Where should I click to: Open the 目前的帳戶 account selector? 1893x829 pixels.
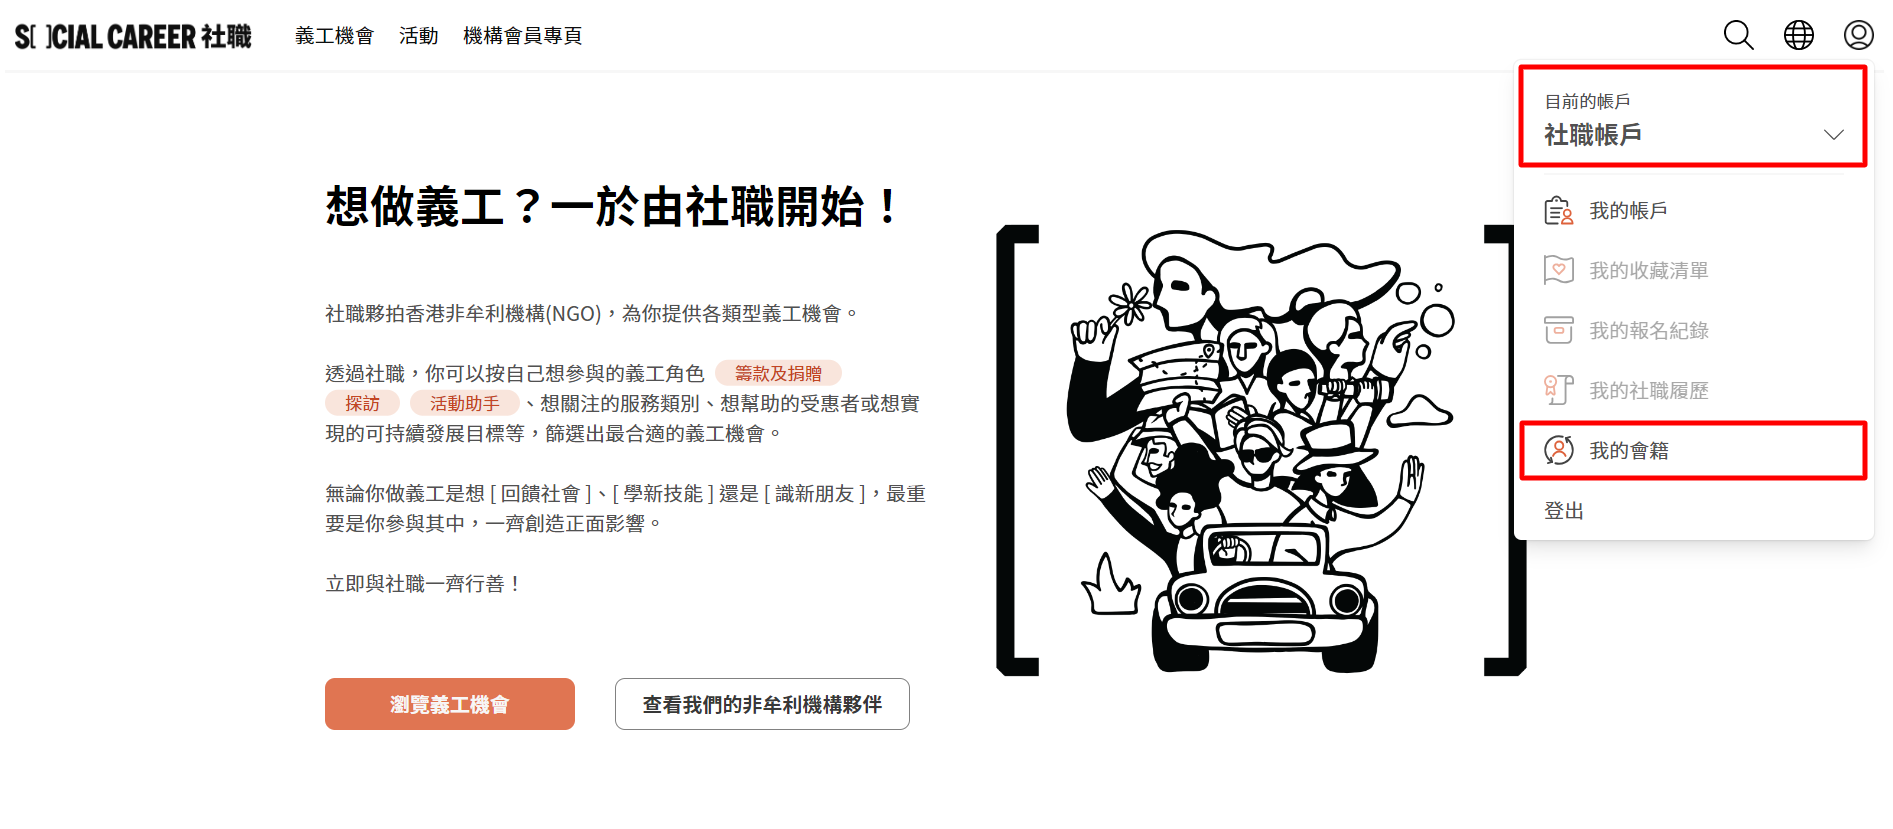click(x=1692, y=117)
